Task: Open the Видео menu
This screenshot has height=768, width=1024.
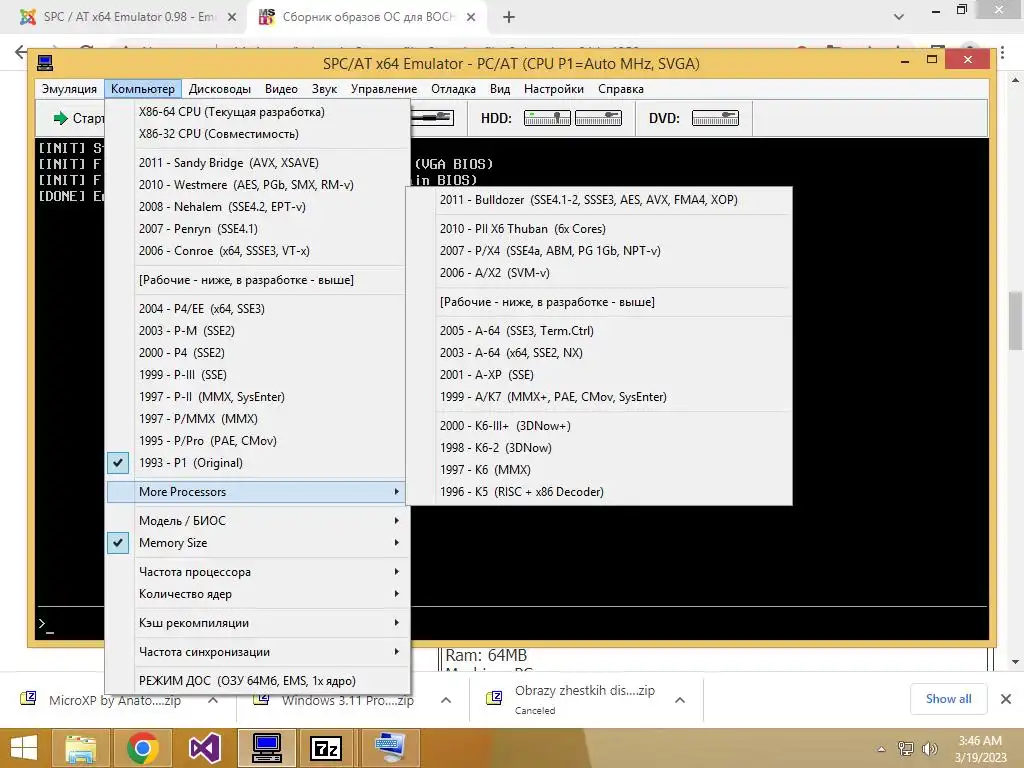Action: tap(281, 89)
